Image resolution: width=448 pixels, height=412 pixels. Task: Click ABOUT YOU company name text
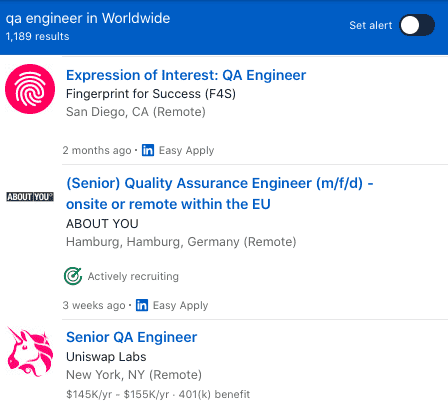pos(102,224)
